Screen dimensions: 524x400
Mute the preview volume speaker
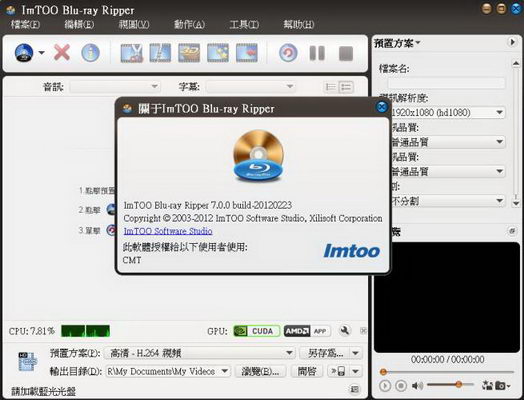click(x=417, y=386)
